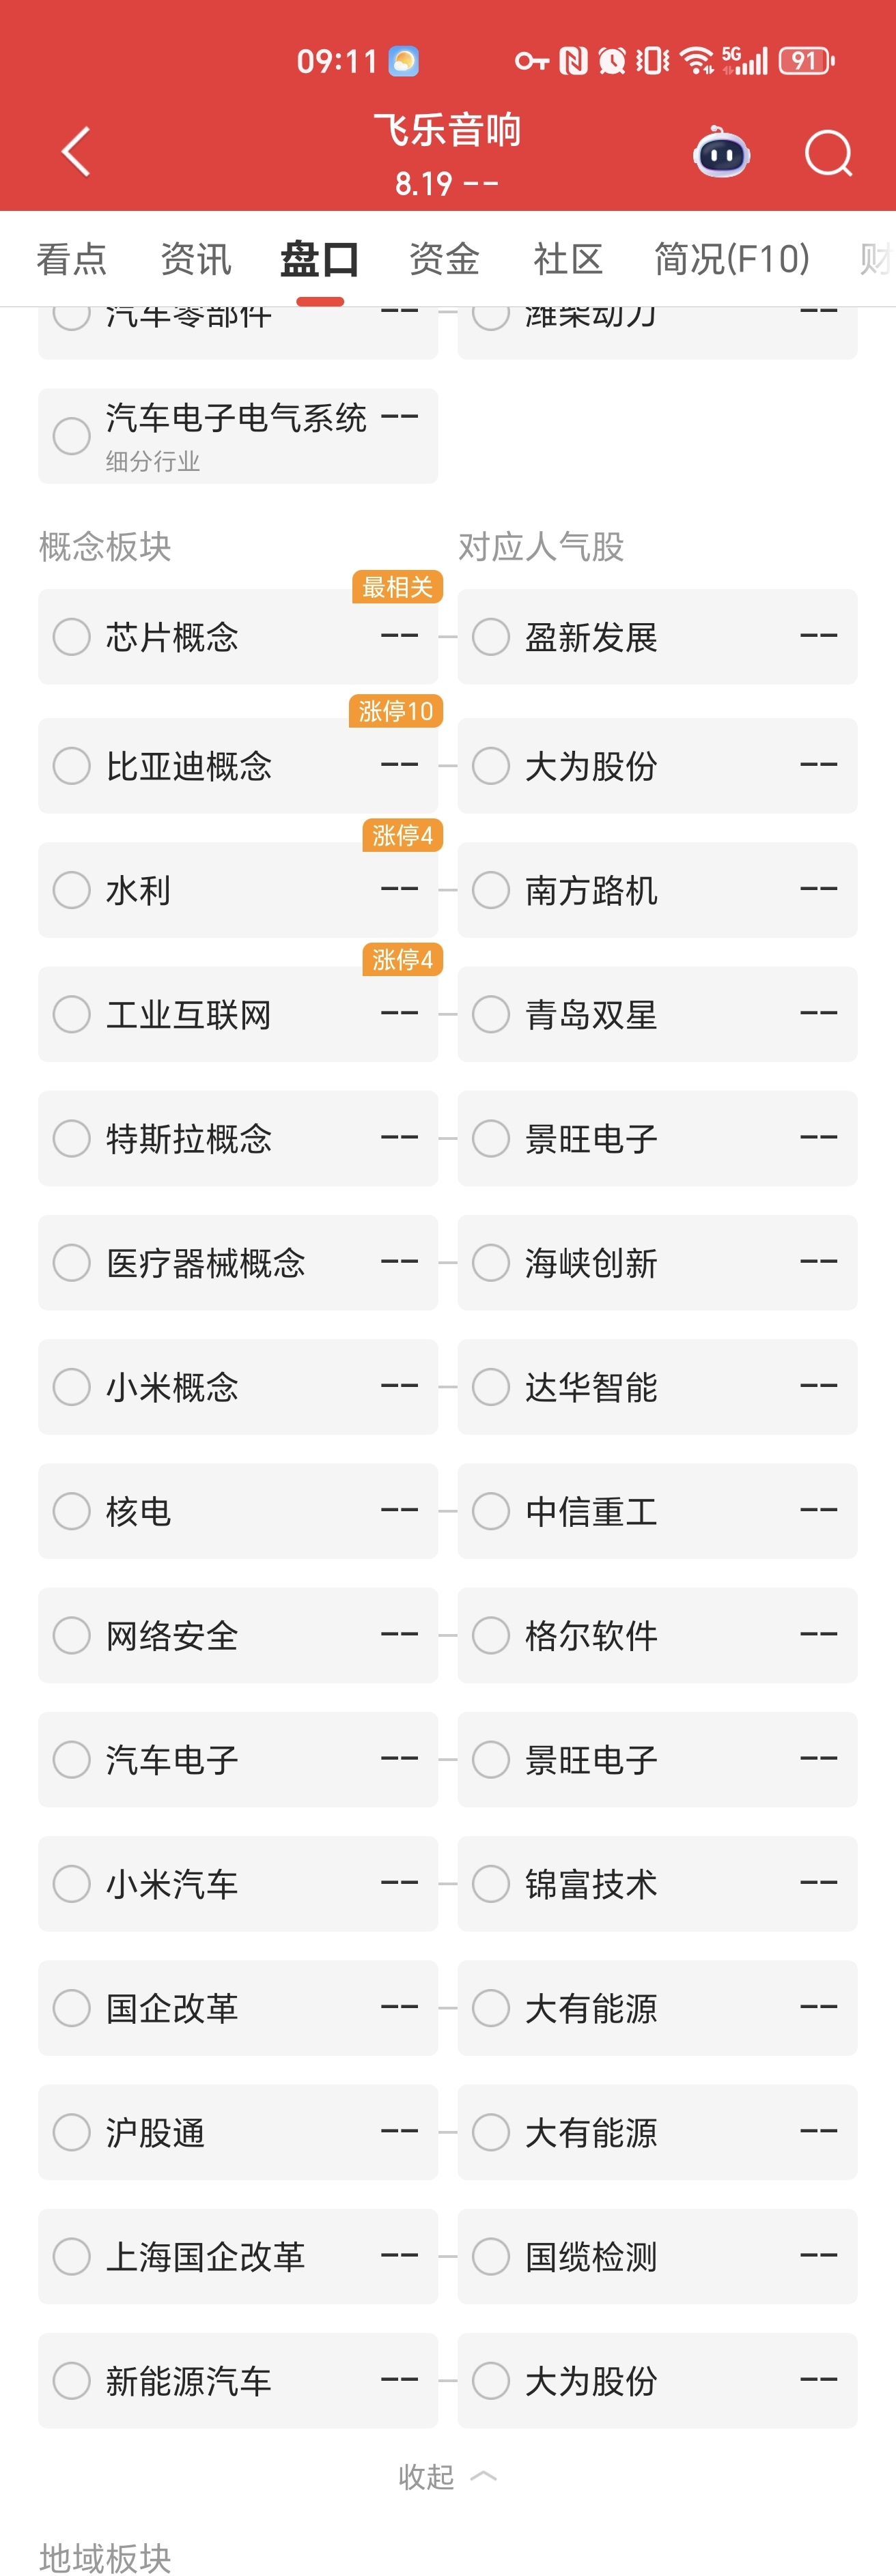Switch to the 资讯 tab
Screen dimensions: 896x2576
click(196, 259)
